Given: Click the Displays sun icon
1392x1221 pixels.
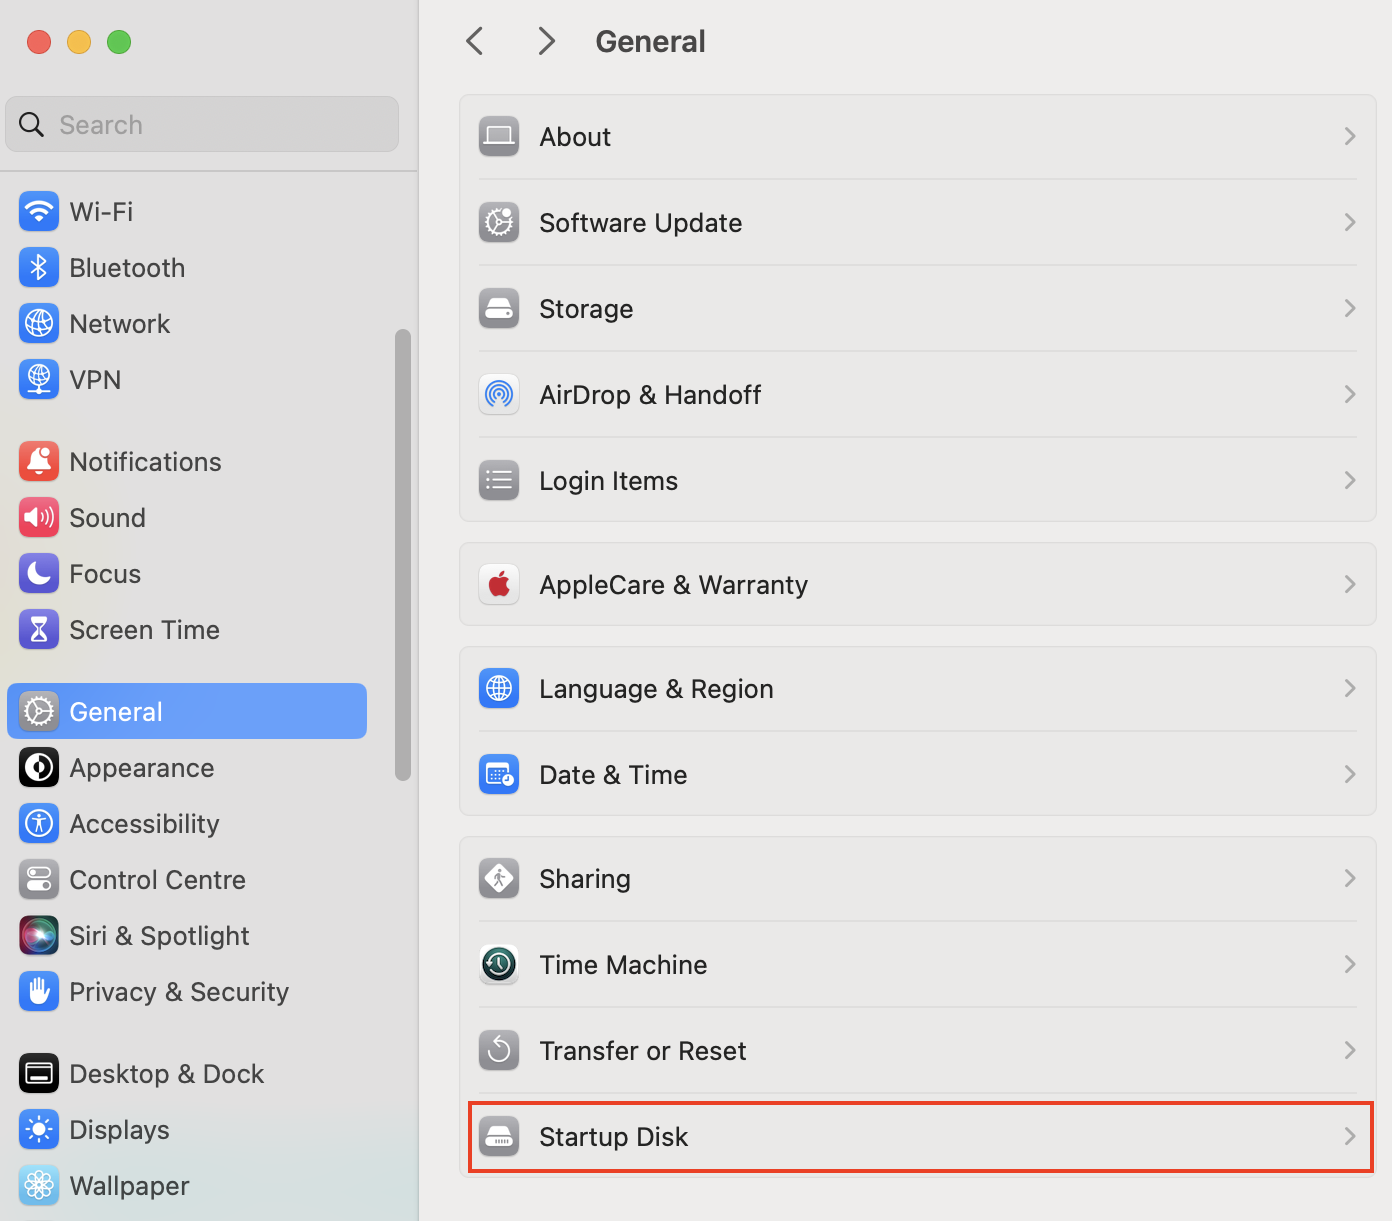Looking at the screenshot, I should [39, 1130].
